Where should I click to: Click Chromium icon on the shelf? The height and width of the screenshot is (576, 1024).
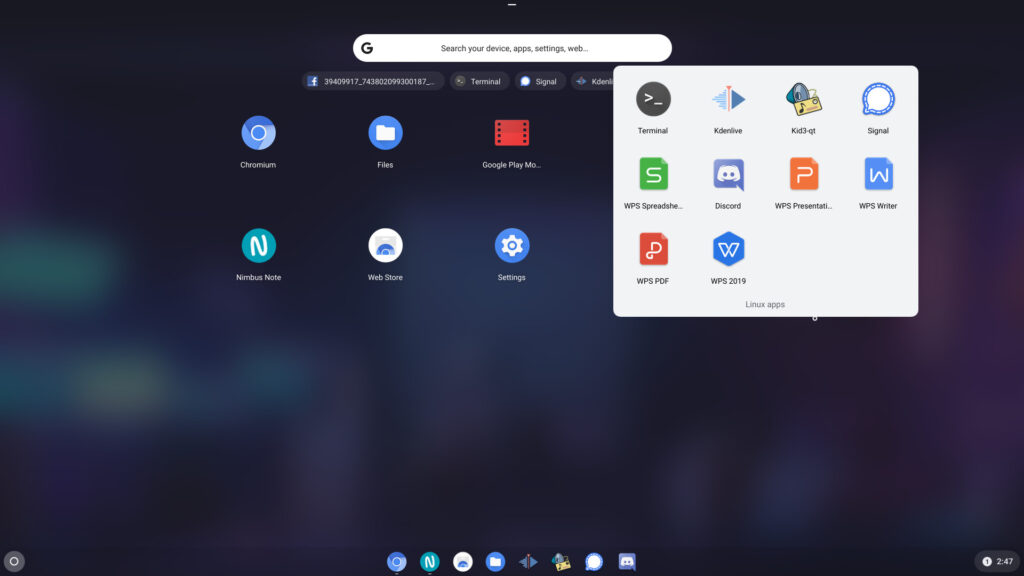[396, 562]
